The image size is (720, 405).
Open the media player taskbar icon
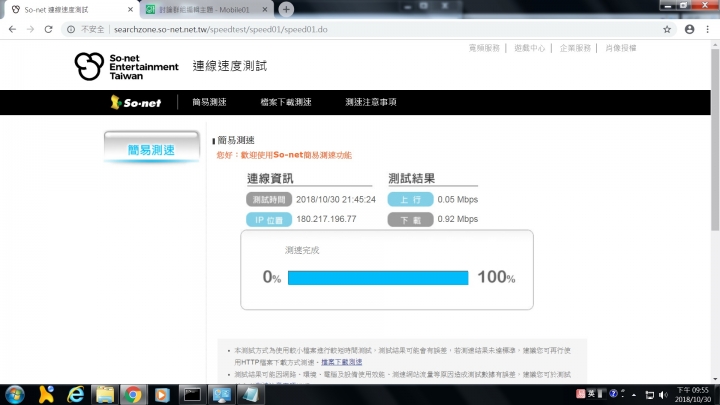click(x=162, y=395)
